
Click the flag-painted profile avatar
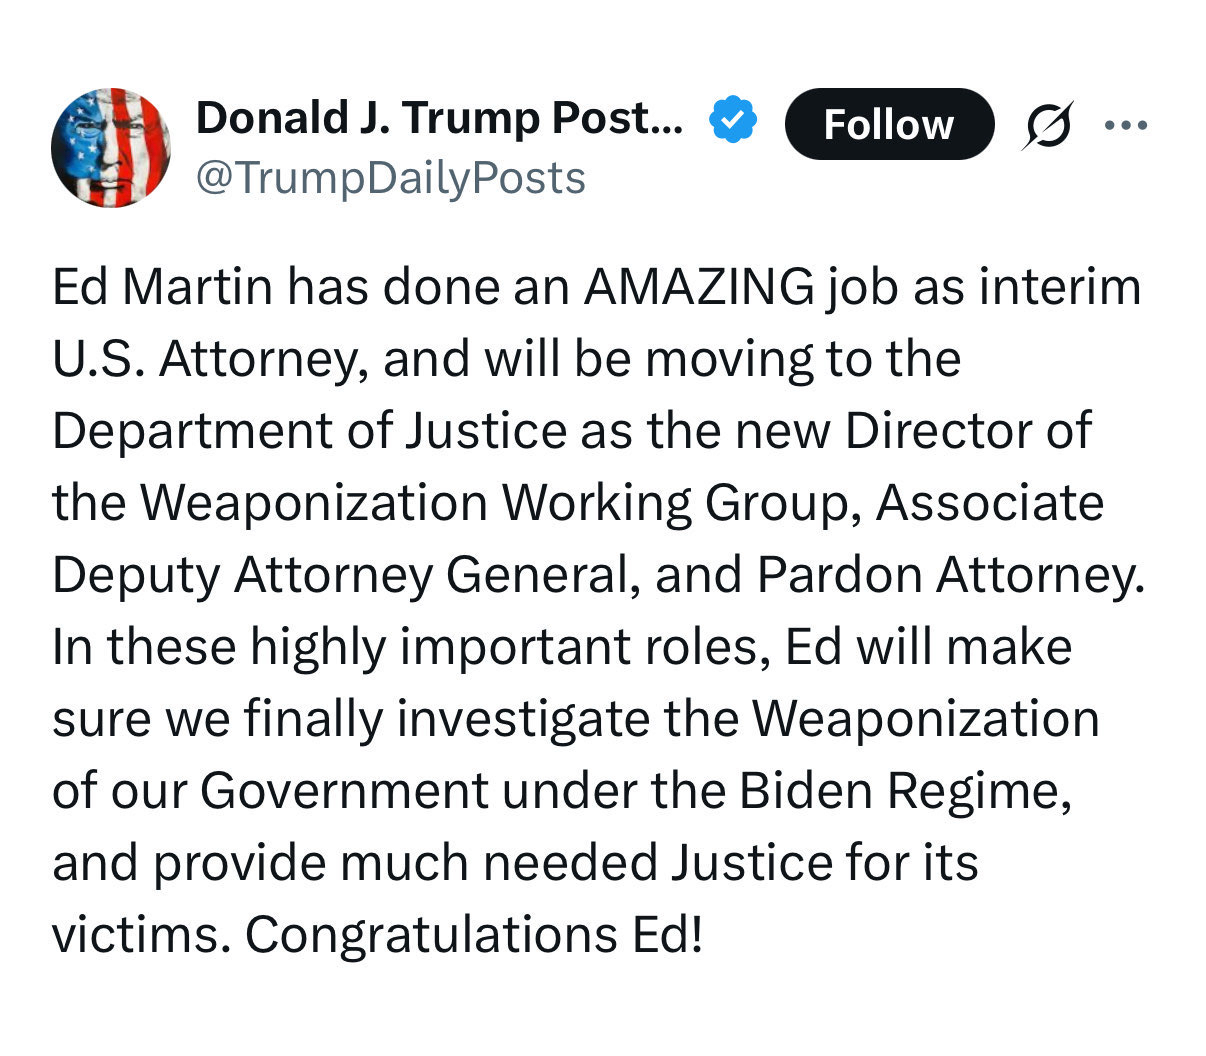[x=111, y=147]
